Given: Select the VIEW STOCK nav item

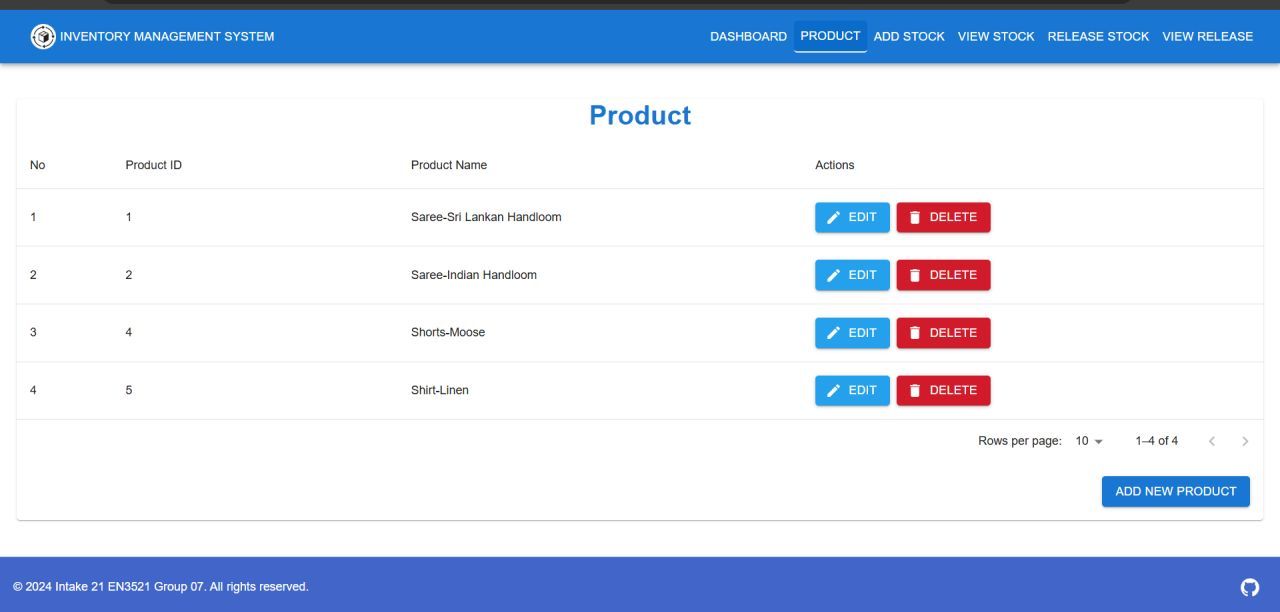Looking at the screenshot, I should tap(996, 36).
